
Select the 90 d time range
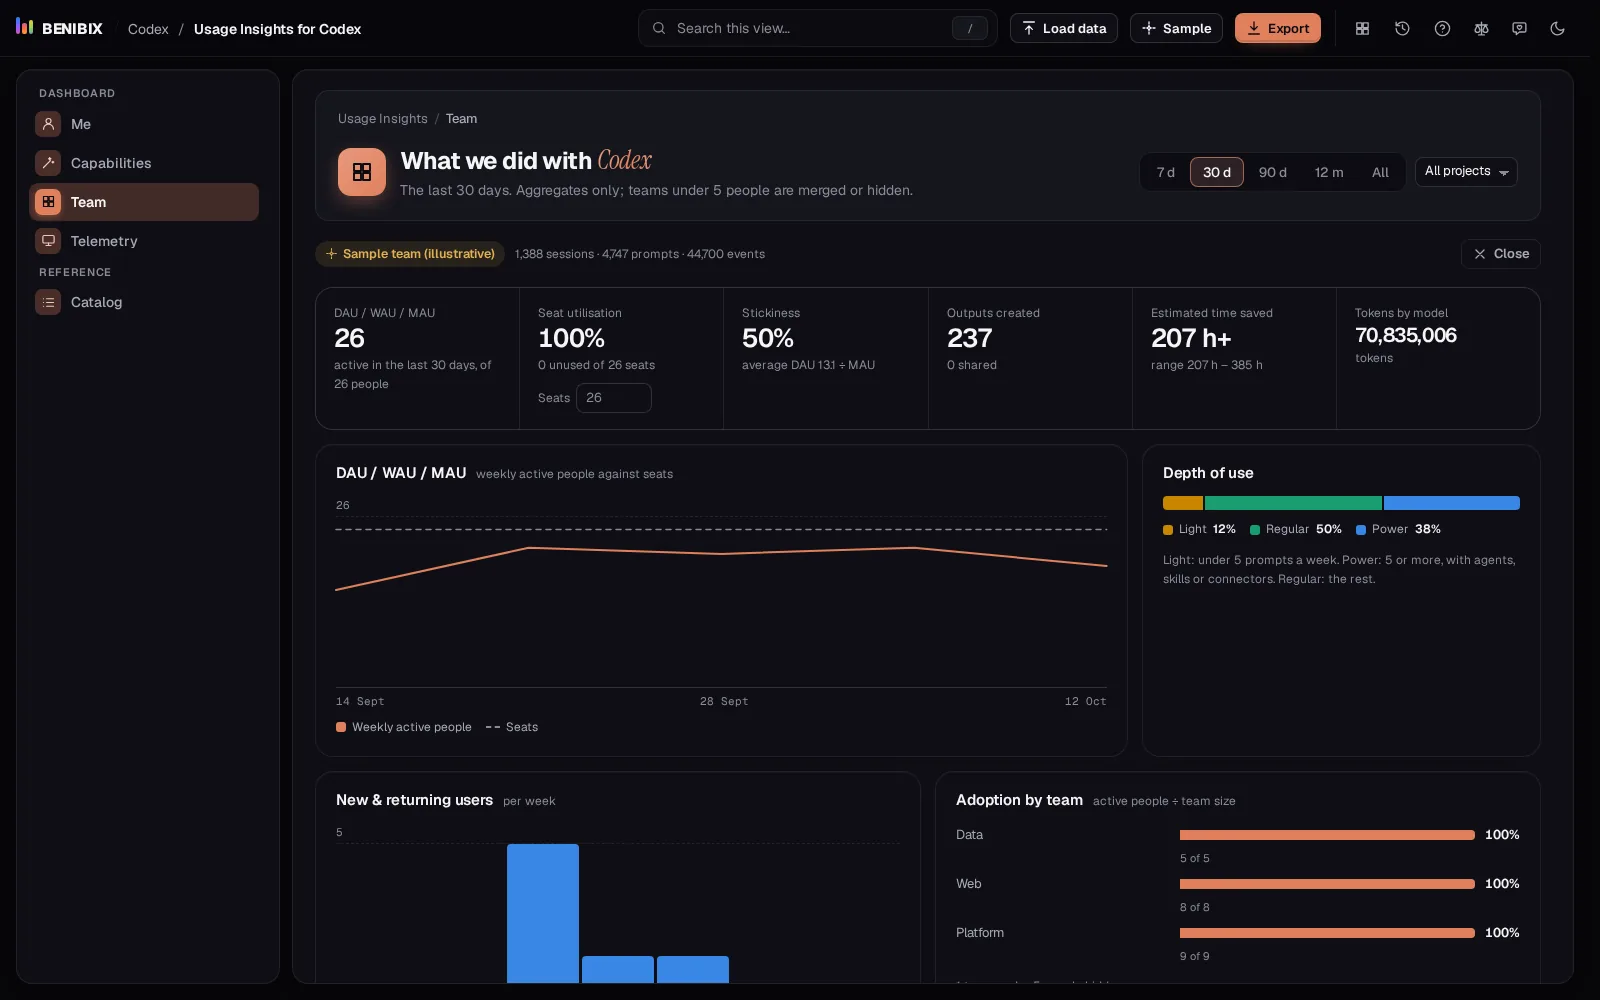[x=1273, y=172]
